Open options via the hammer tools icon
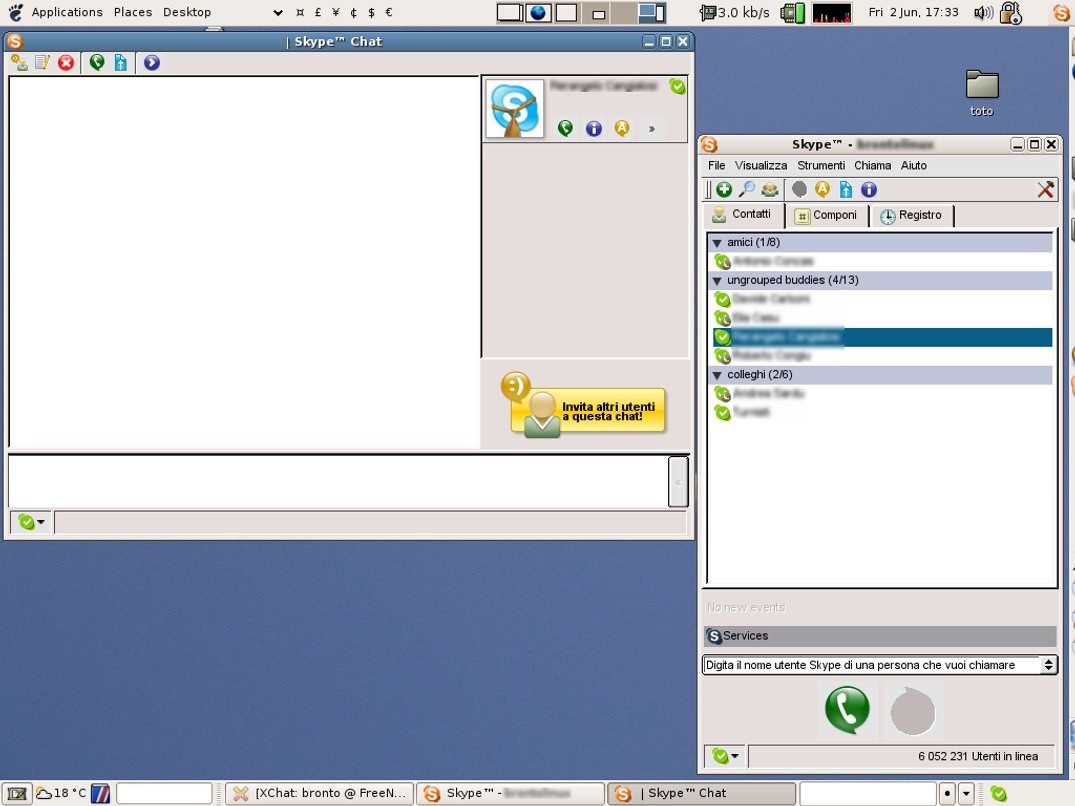The width and height of the screenshot is (1075, 806). (x=1046, y=190)
